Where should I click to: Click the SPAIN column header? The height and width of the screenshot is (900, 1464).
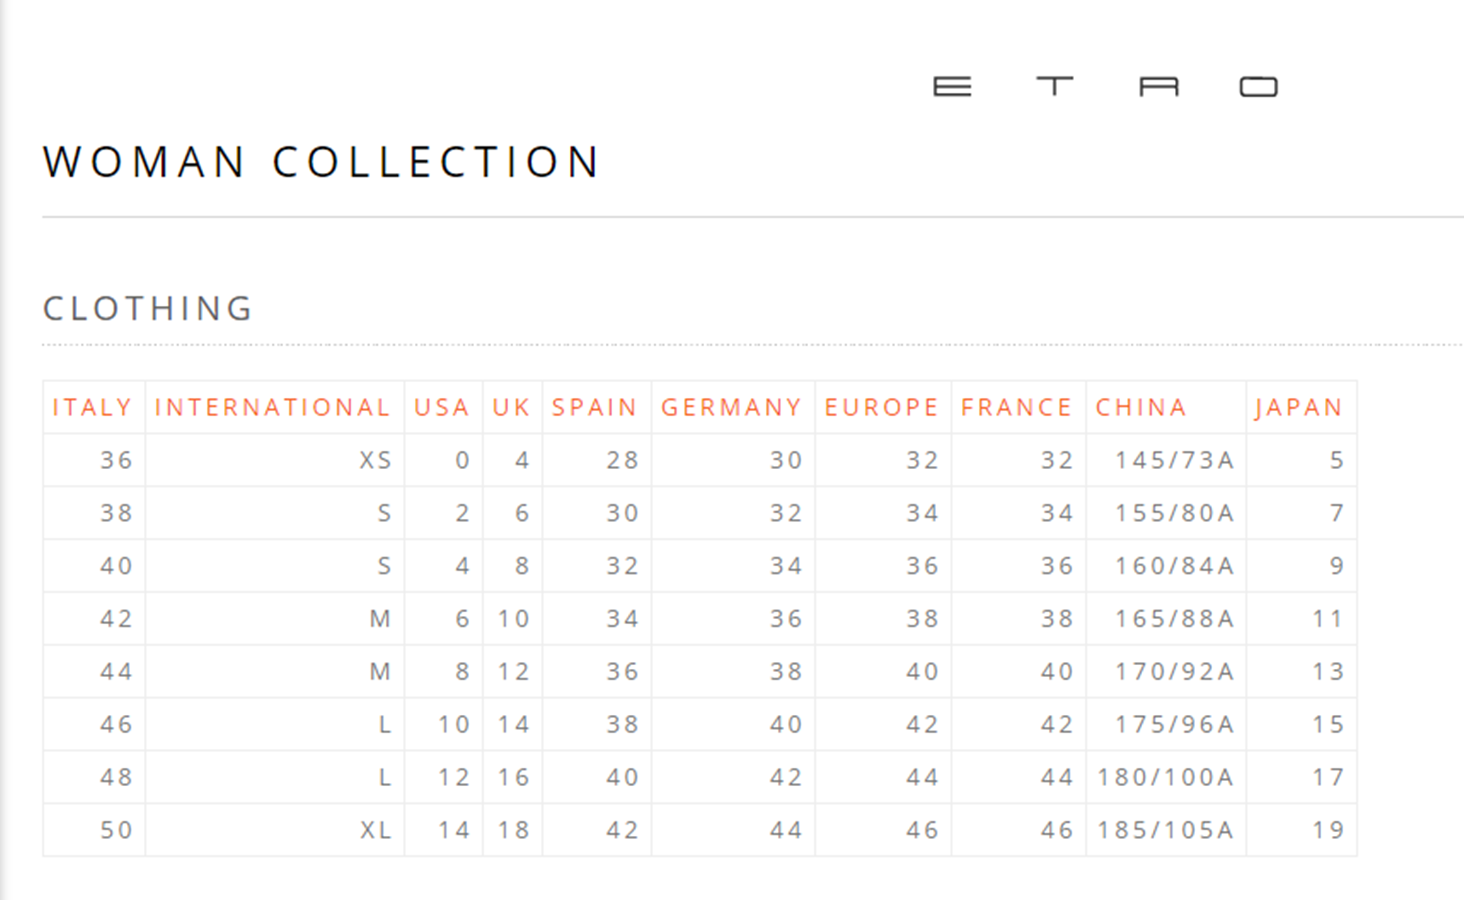pyautogui.click(x=595, y=408)
